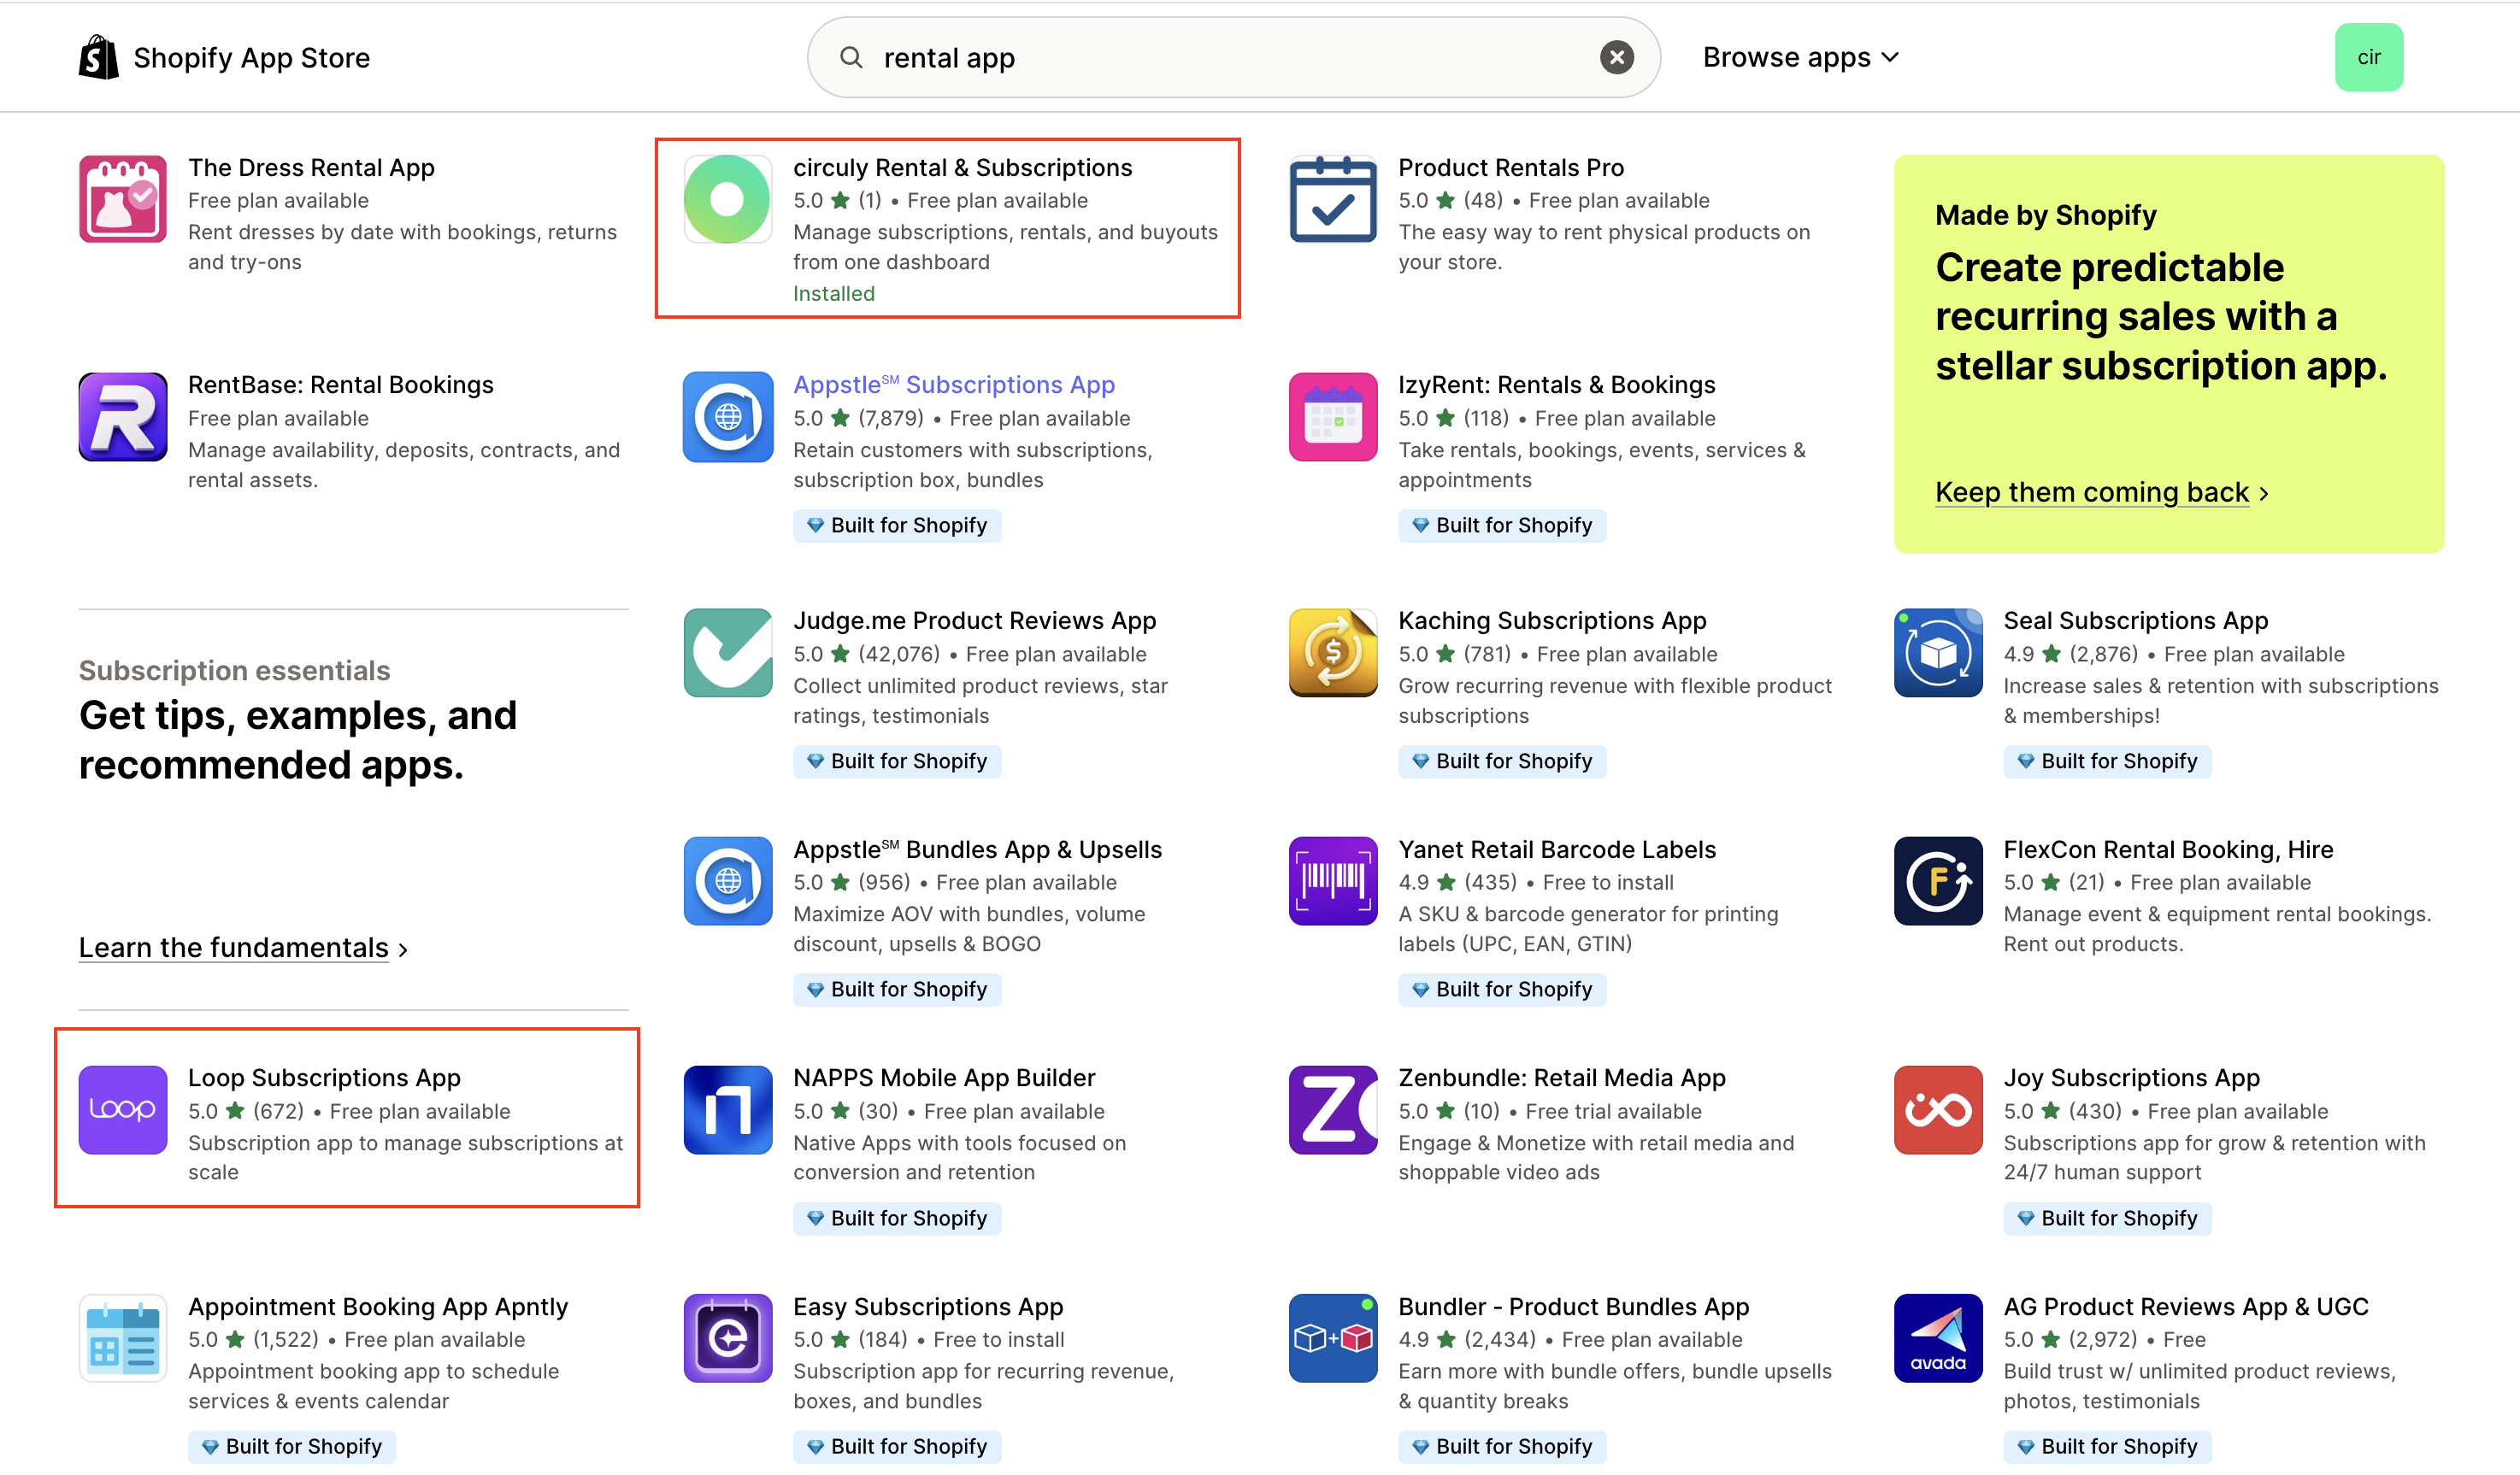Follow the Learn the fundamentals link
The width and height of the screenshot is (2520, 1475).
point(243,947)
